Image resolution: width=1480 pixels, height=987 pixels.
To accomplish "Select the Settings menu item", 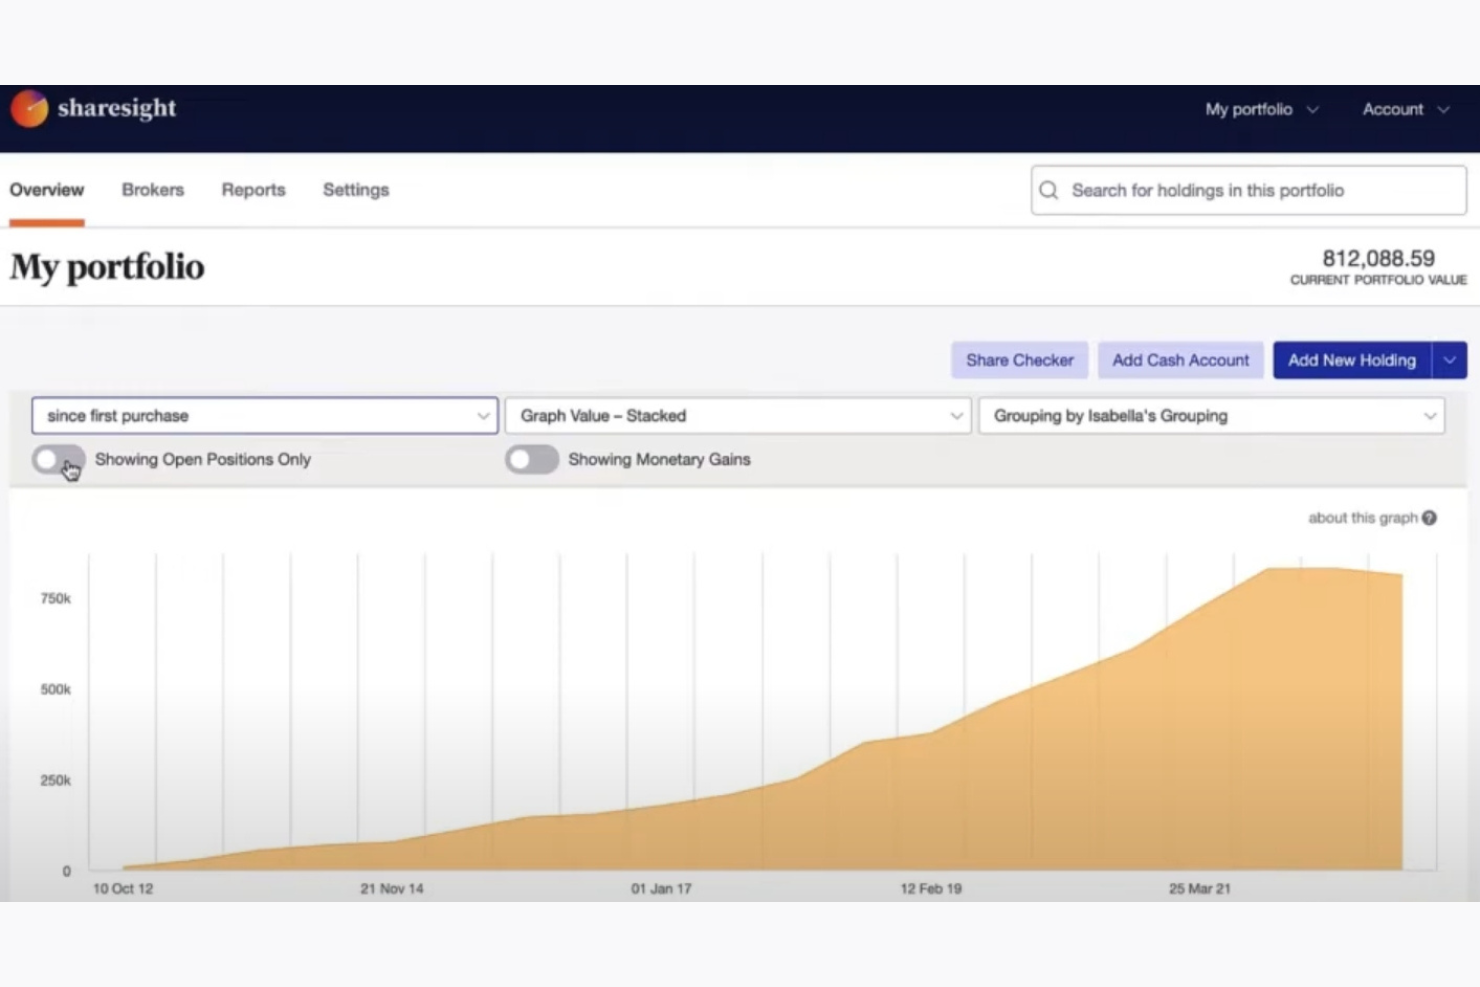I will coord(355,190).
